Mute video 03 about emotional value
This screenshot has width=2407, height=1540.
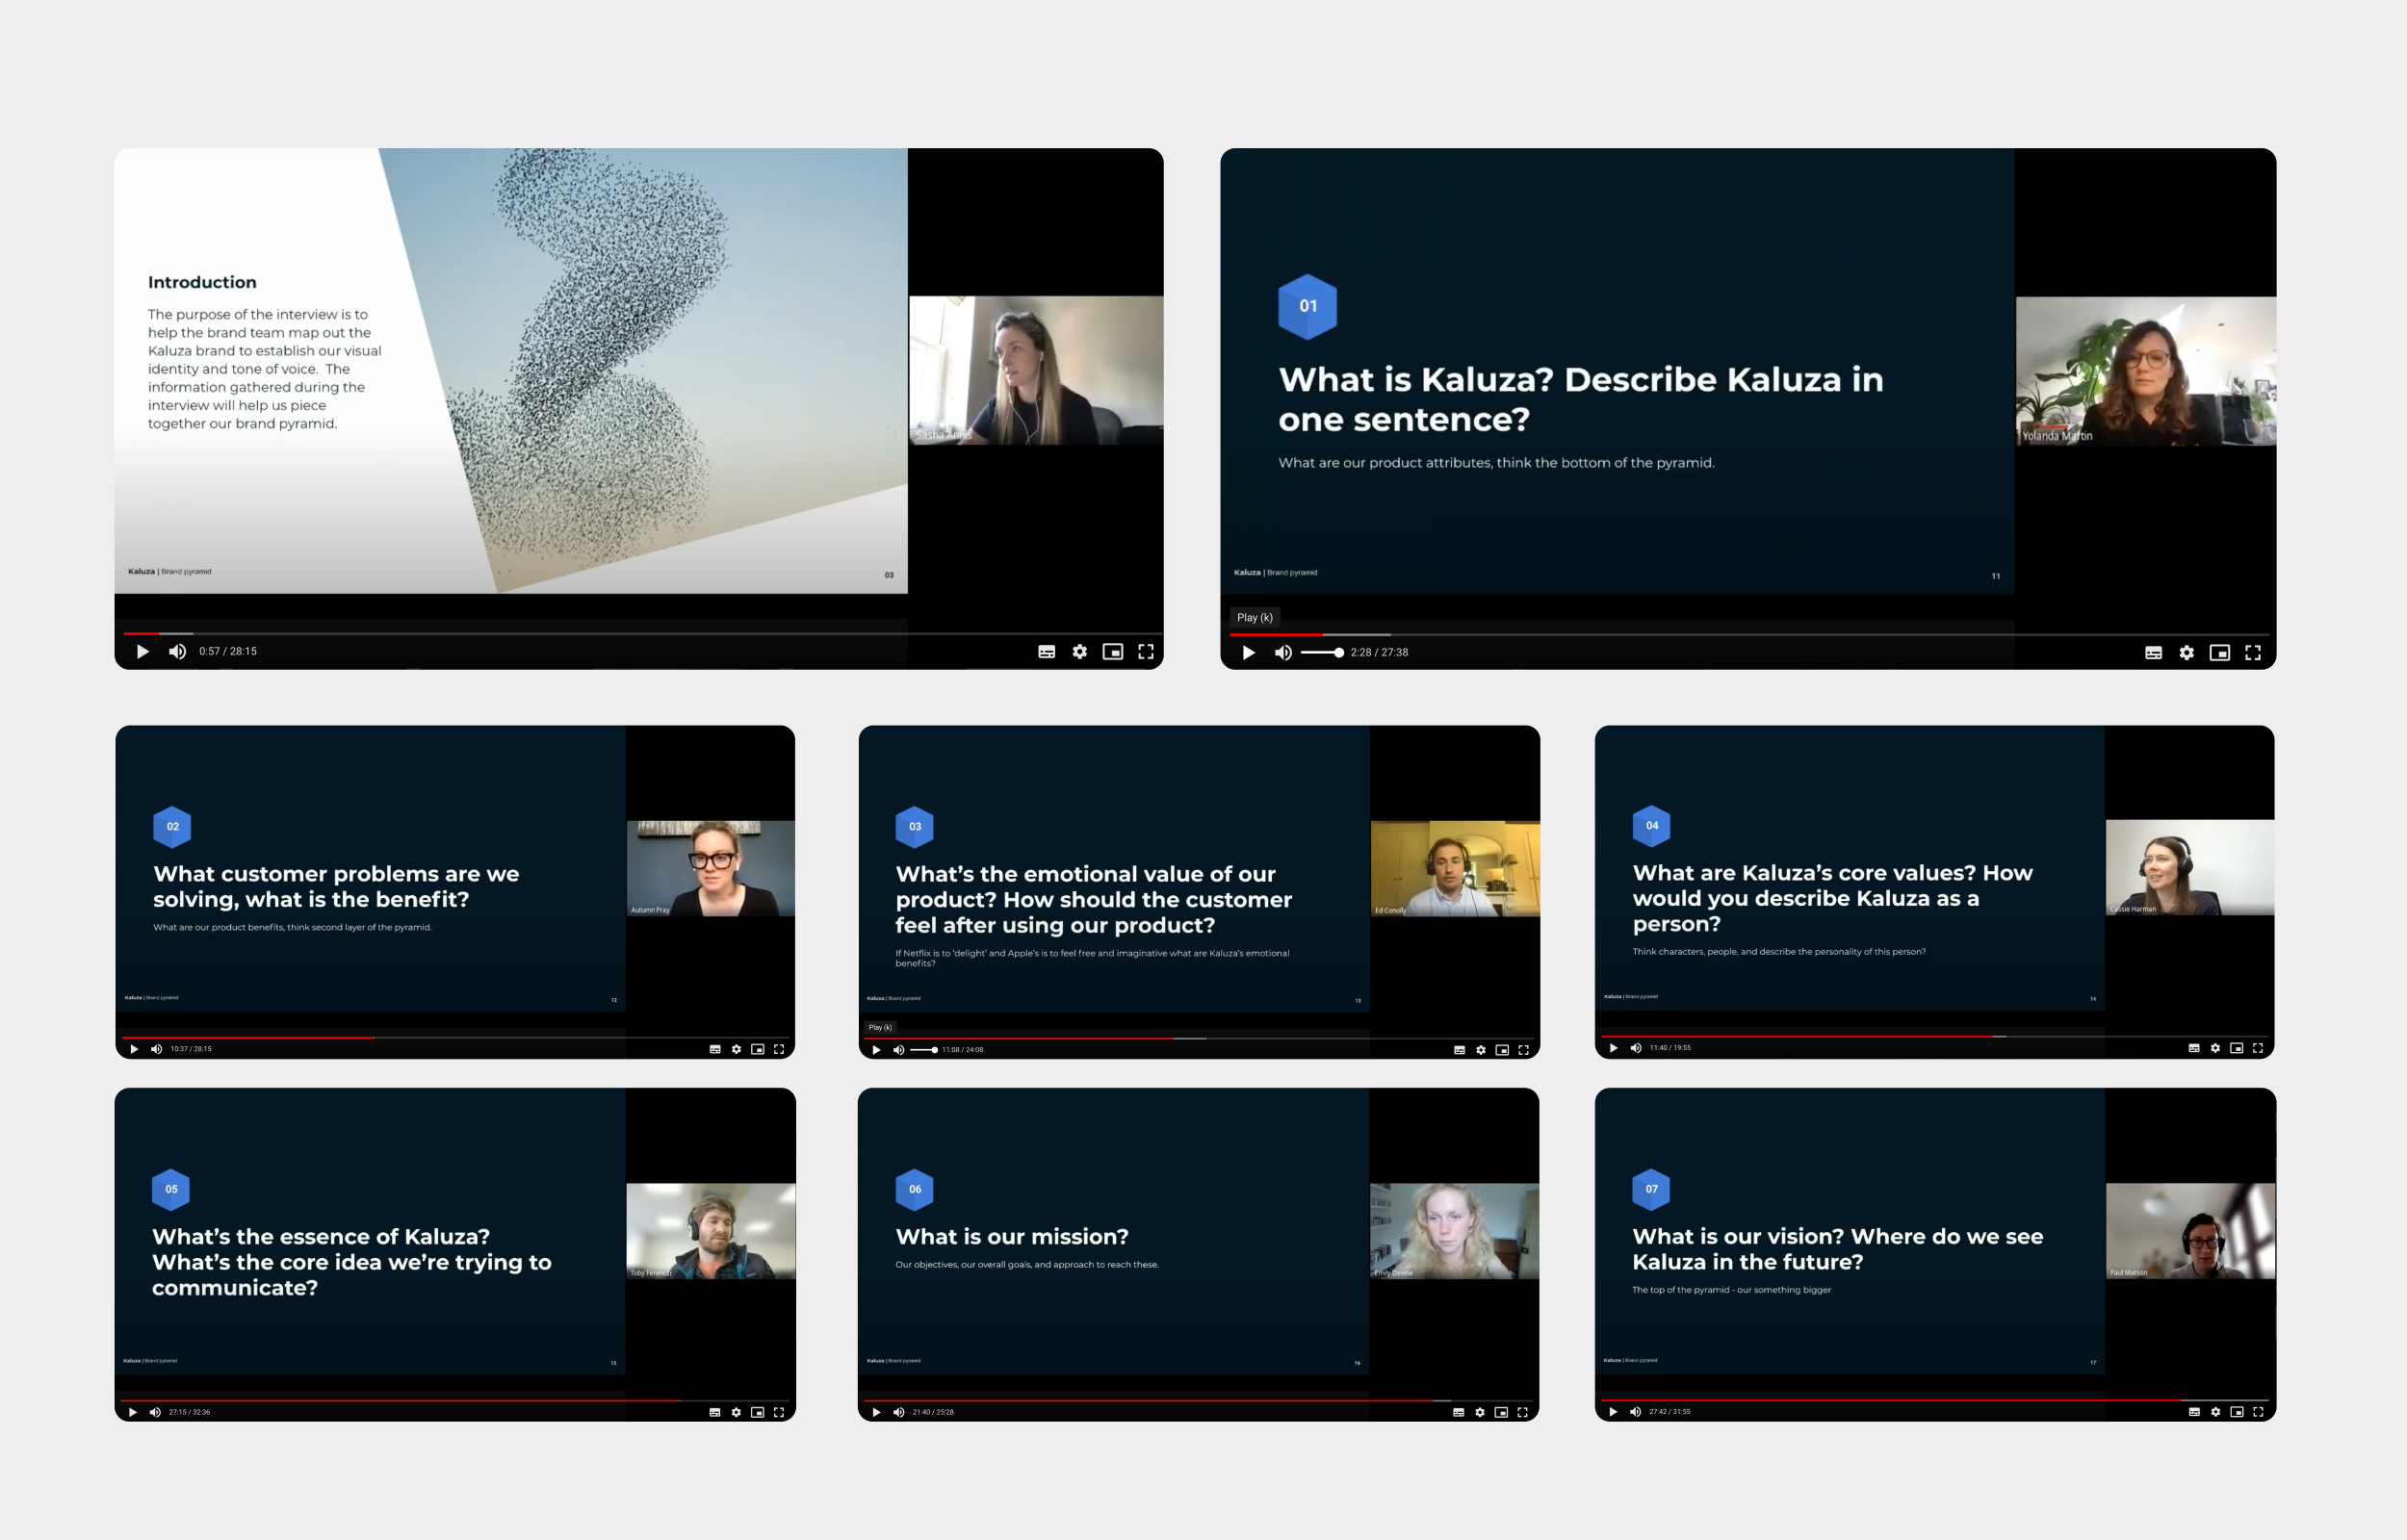pos(898,1050)
